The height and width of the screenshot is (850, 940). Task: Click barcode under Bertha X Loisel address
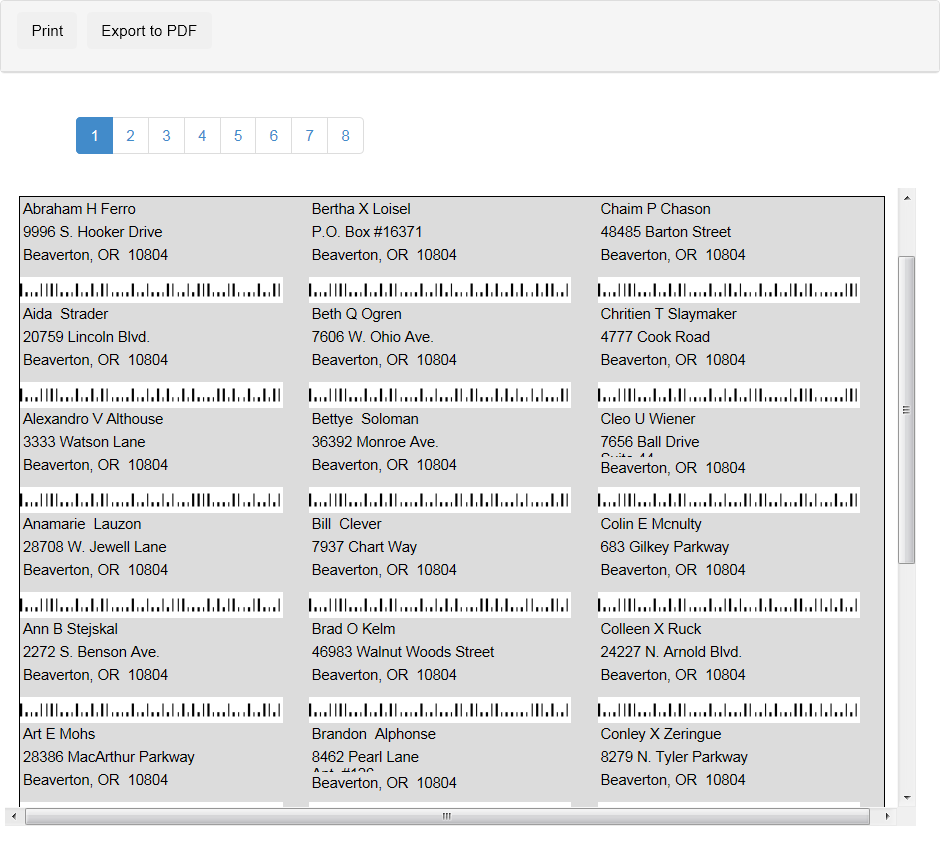440,290
